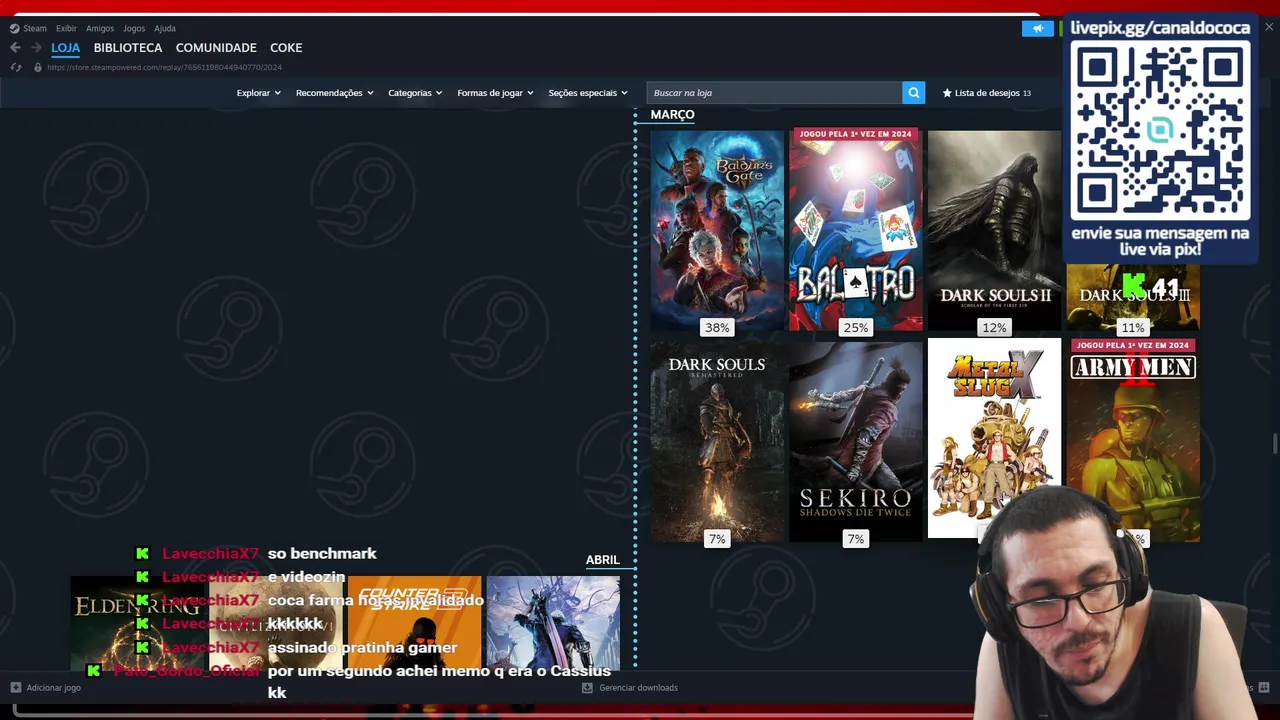Open the Metal Slug X cover
1280x720 pixels.
pos(994,438)
